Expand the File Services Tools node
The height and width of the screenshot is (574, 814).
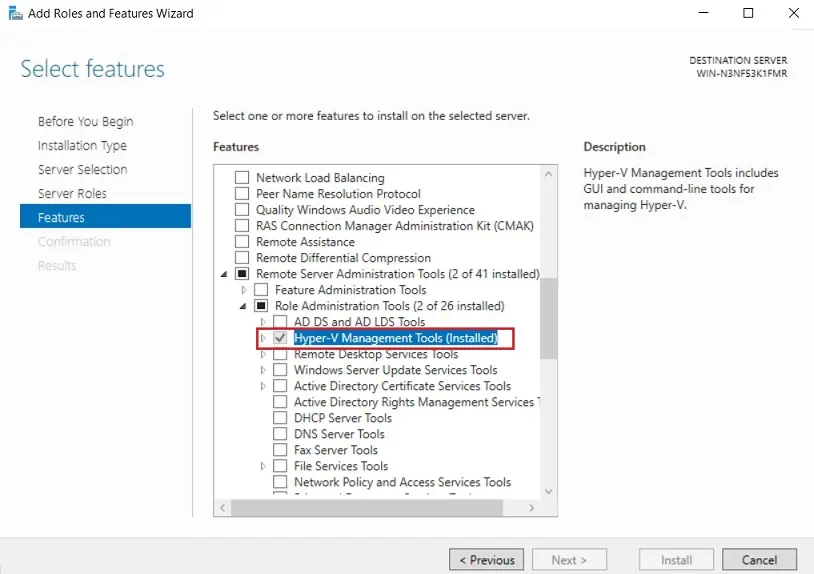263,466
